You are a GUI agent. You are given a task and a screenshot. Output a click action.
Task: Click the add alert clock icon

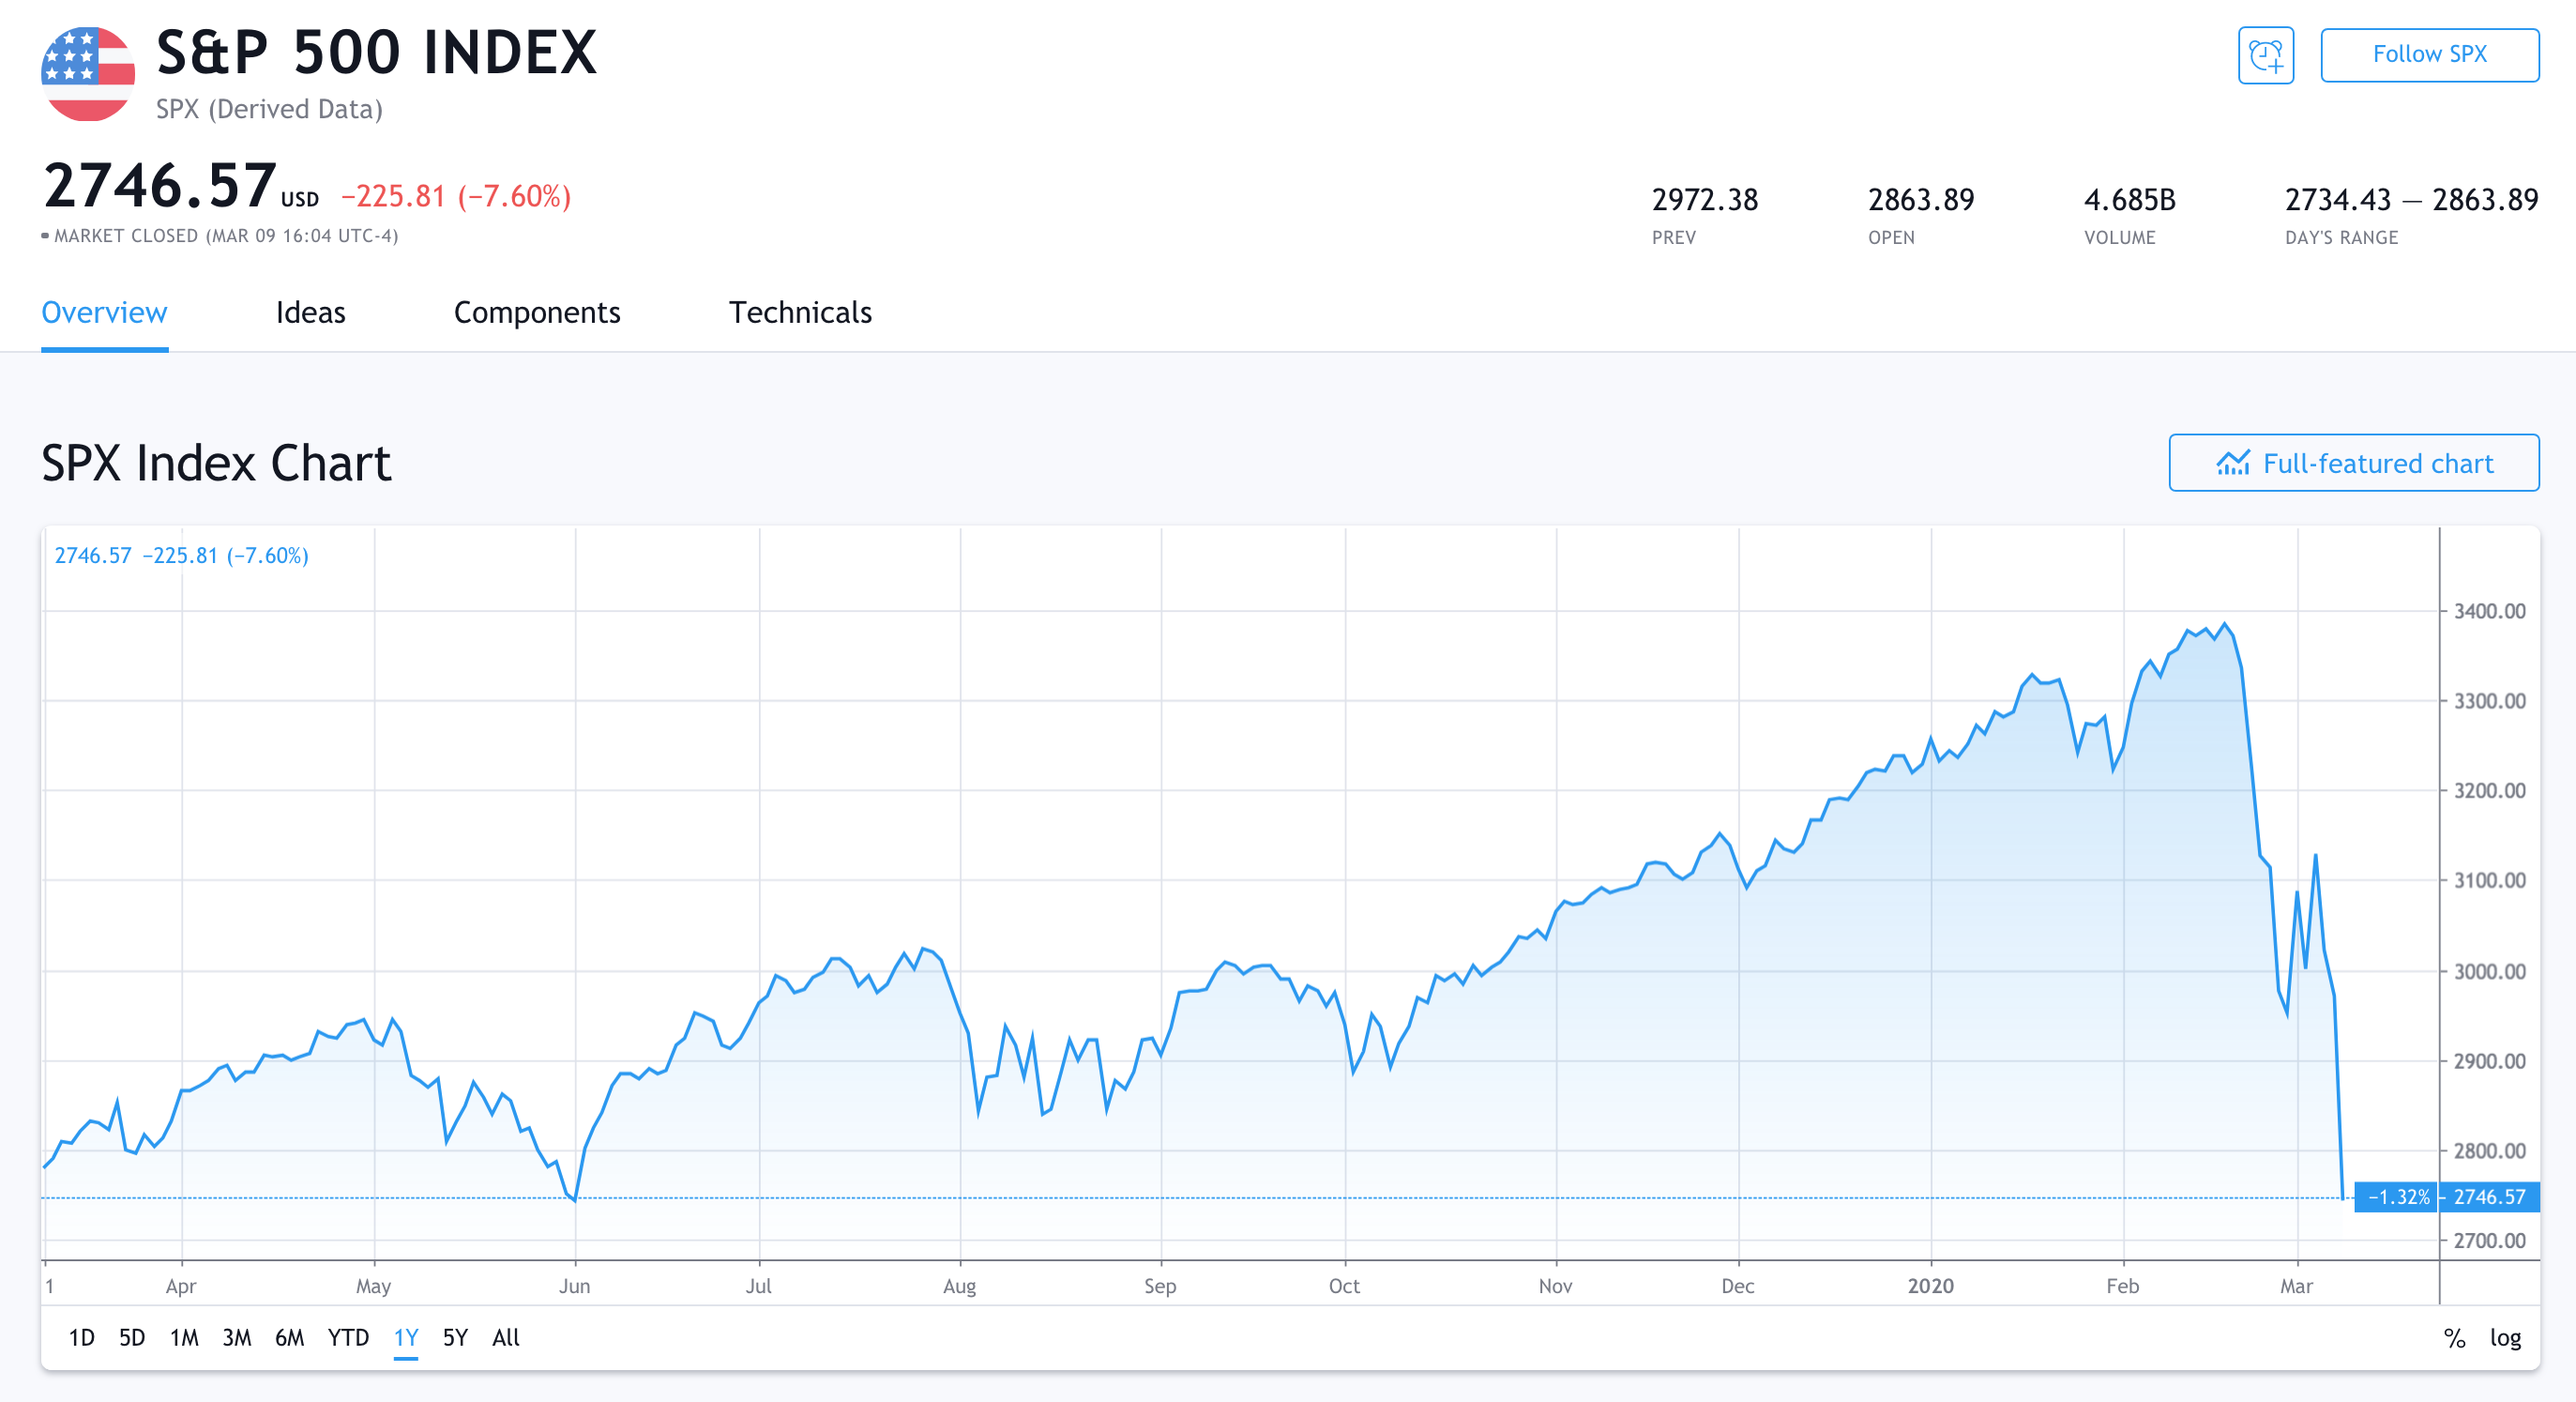click(2265, 55)
